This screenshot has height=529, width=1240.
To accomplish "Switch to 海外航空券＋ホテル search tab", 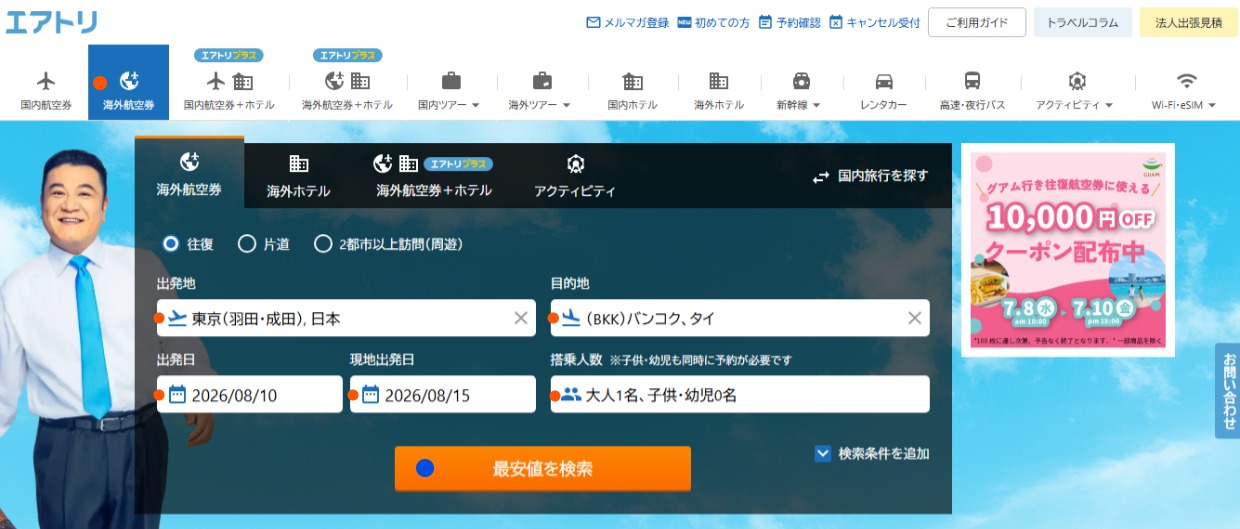I will coord(434,176).
